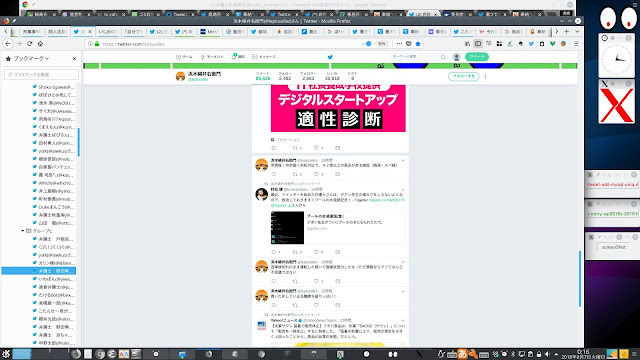The image size is (640, 360).
Task: Go to Twitter ホーム in nav bar
Action: point(184,57)
